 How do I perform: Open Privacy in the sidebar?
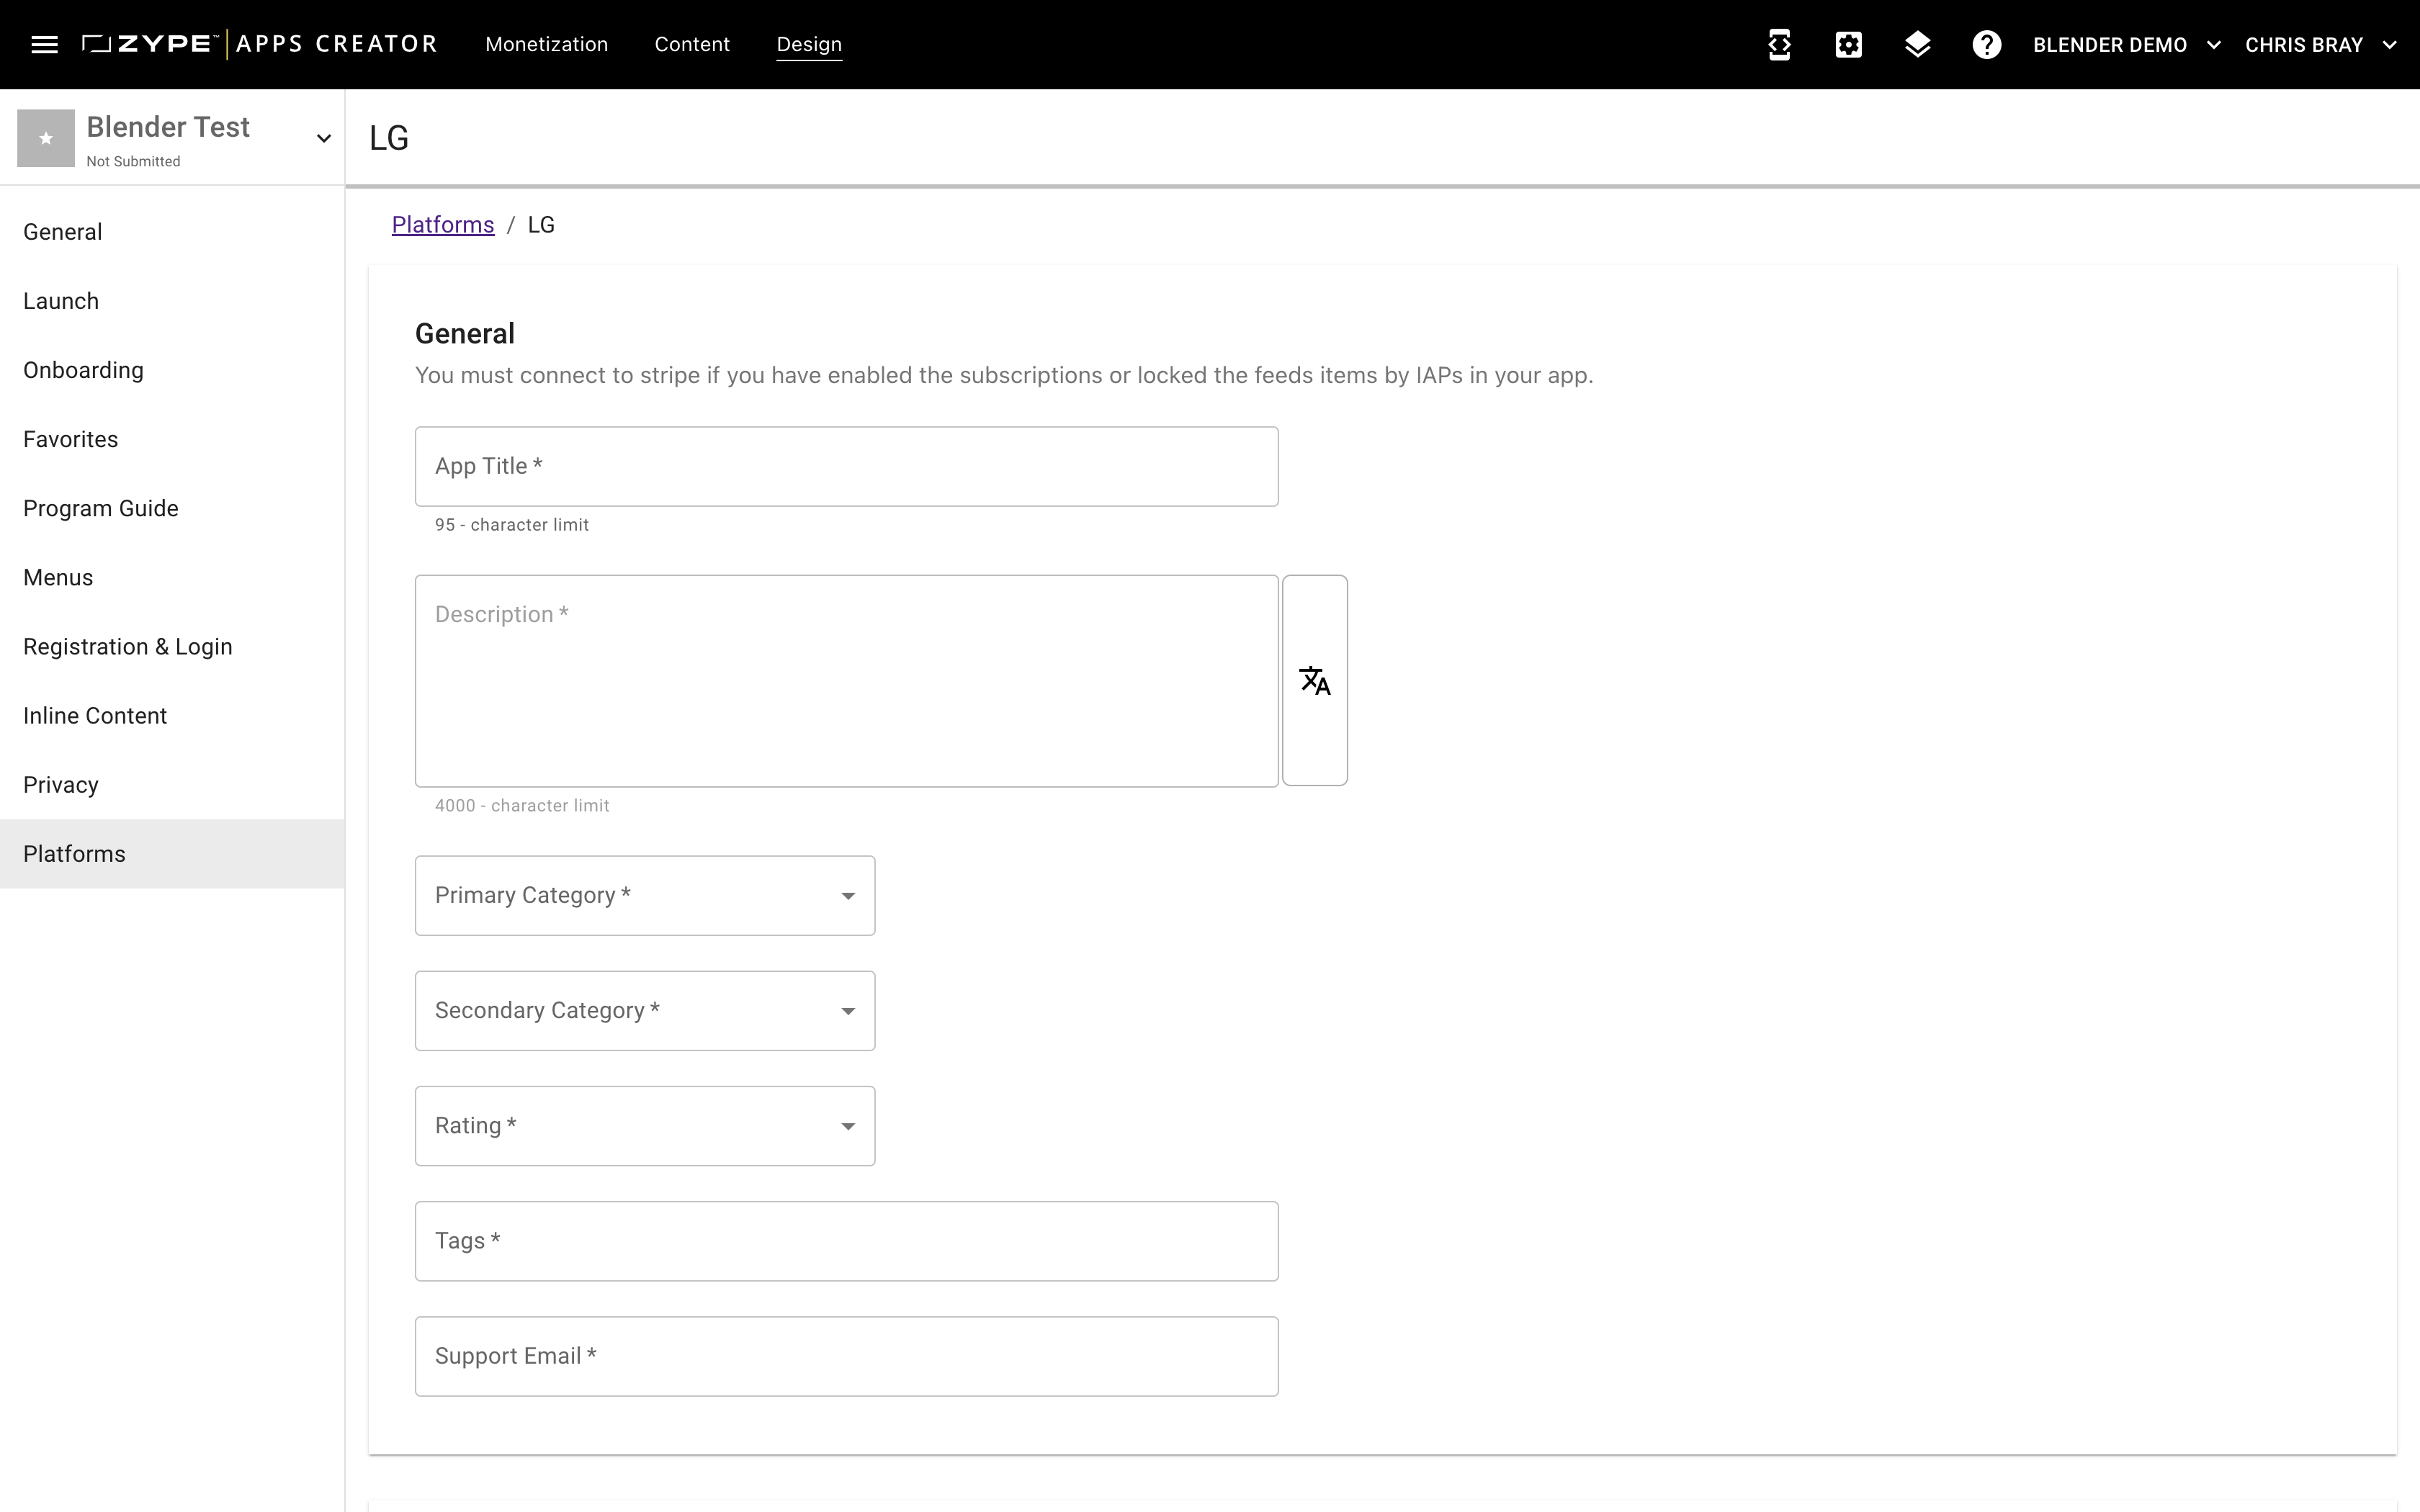click(x=172, y=784)
